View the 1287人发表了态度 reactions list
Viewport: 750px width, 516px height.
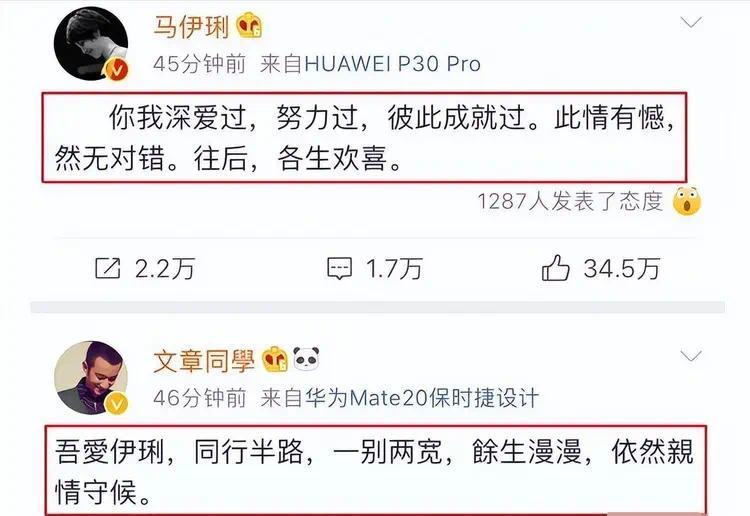[x=570, y=201]
